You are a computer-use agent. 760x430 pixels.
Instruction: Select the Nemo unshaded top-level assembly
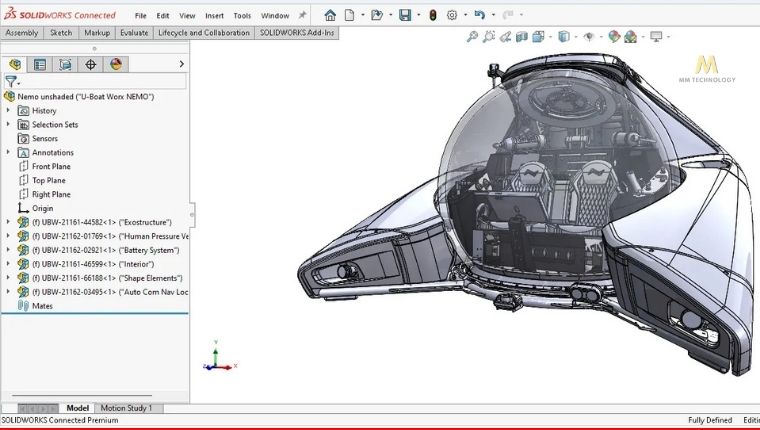(x=86, y=96)
